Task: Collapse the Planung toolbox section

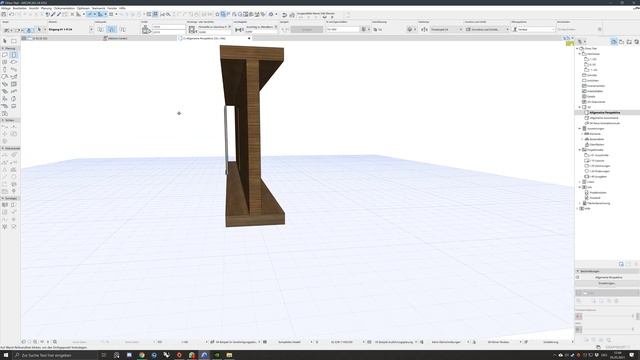Action: click(x=3, y=48)
